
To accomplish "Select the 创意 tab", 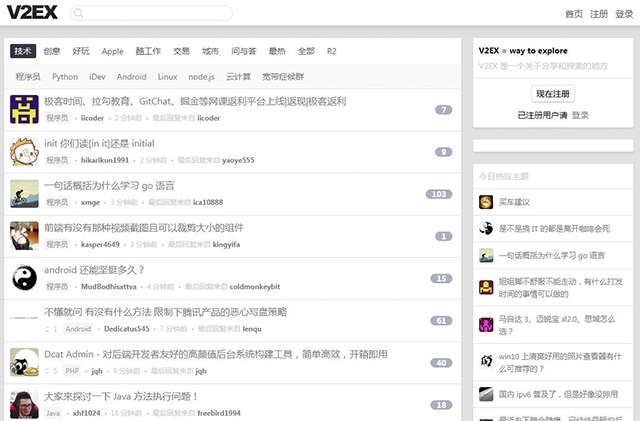I will 52,51.
